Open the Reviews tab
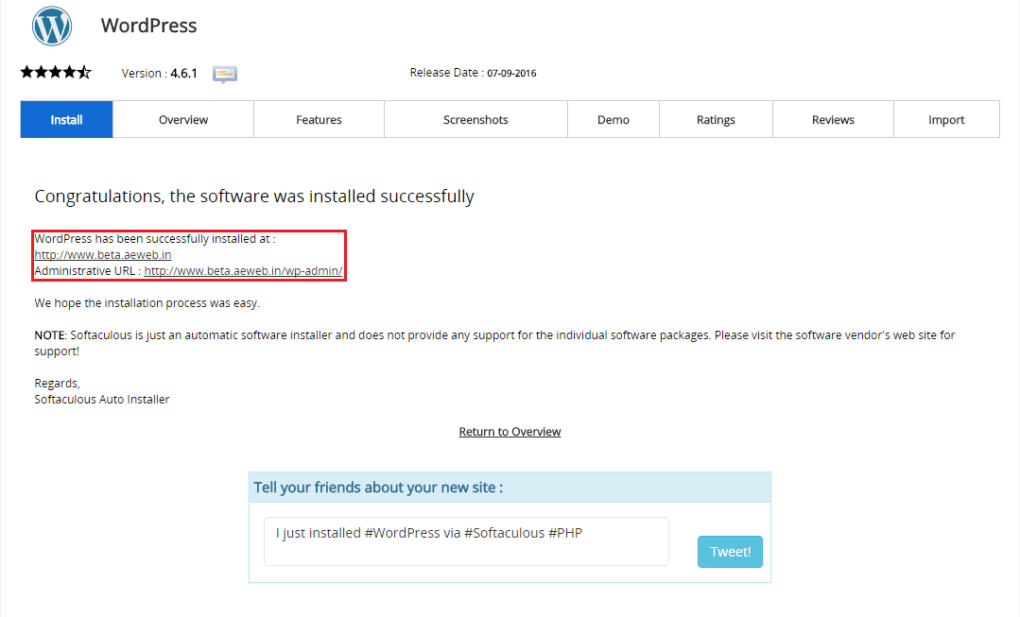Viewport: 1020px width, 617px height. point(832,119)
